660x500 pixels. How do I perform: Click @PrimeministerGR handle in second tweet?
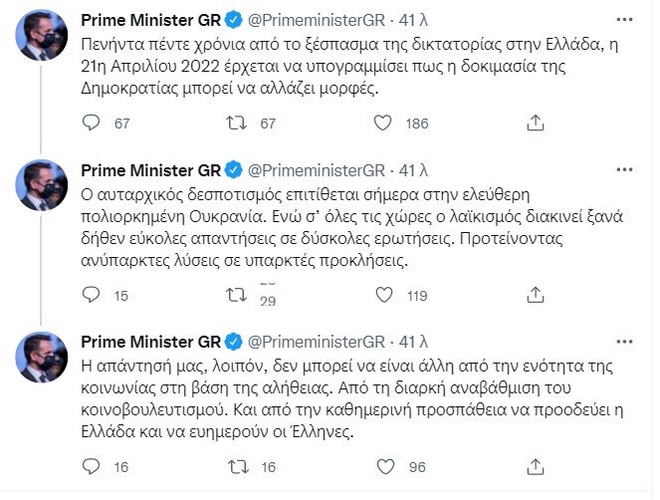[316, 168]
